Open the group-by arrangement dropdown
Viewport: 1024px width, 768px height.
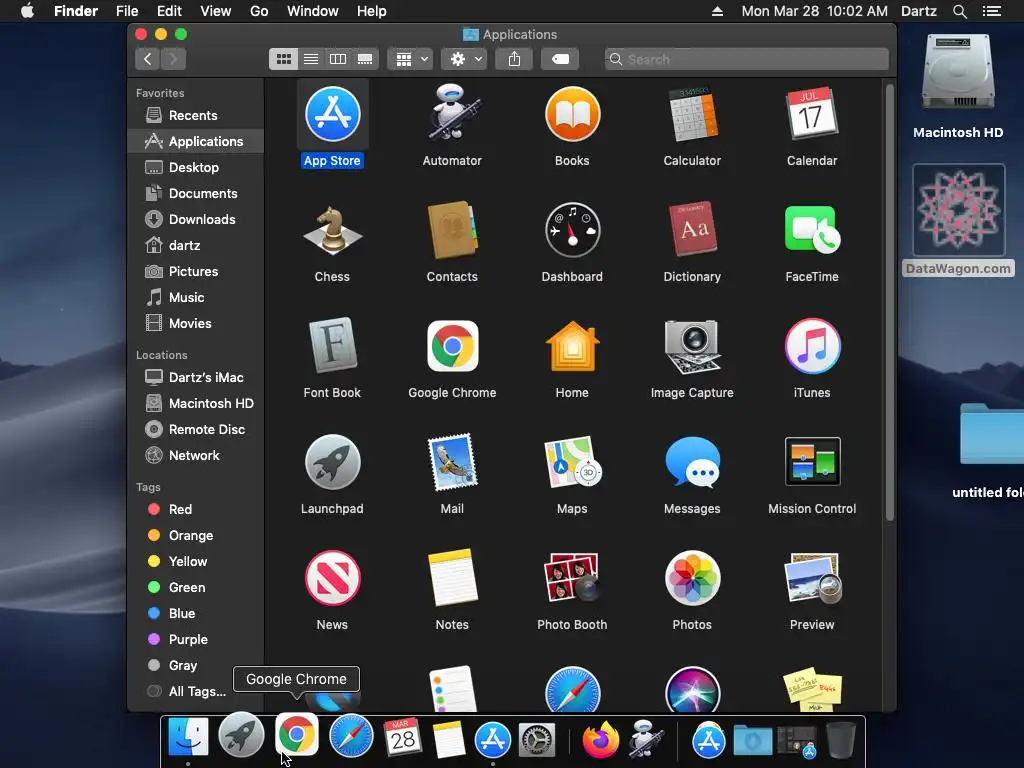(410, 59)
